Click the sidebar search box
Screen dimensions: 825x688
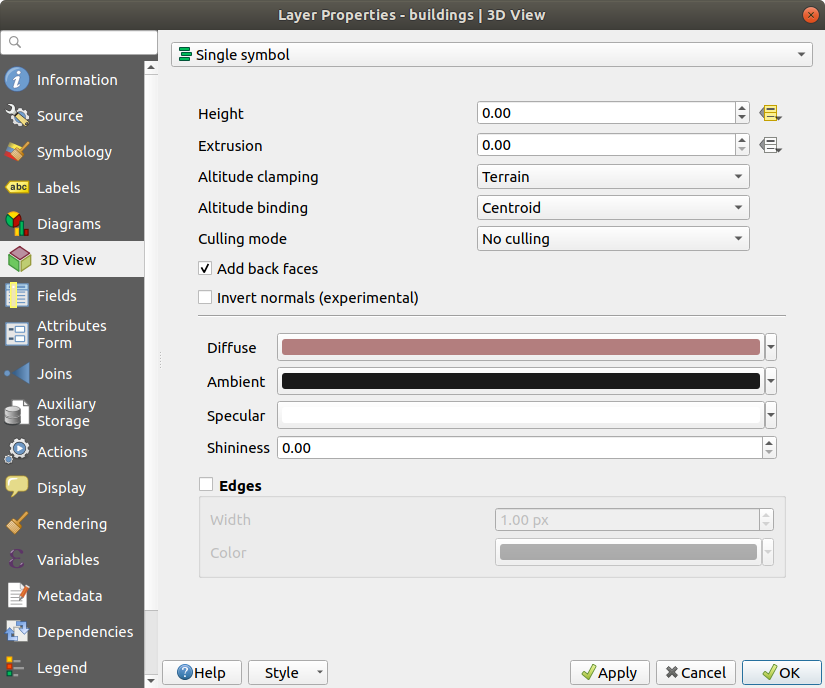point(79,42)
